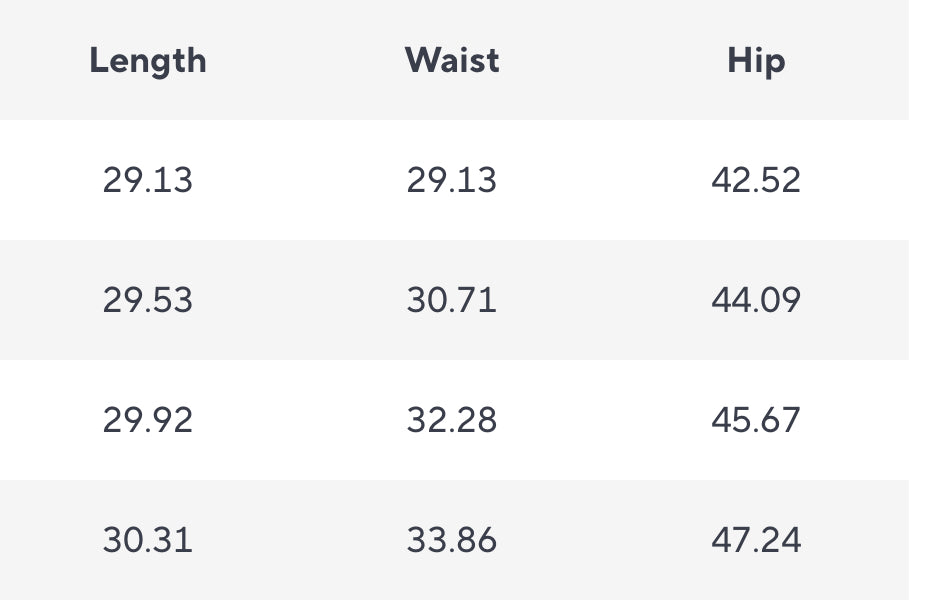Click the 30.71 waist cell
Viewport: 945px width, 602px height.
pos(452,299)
